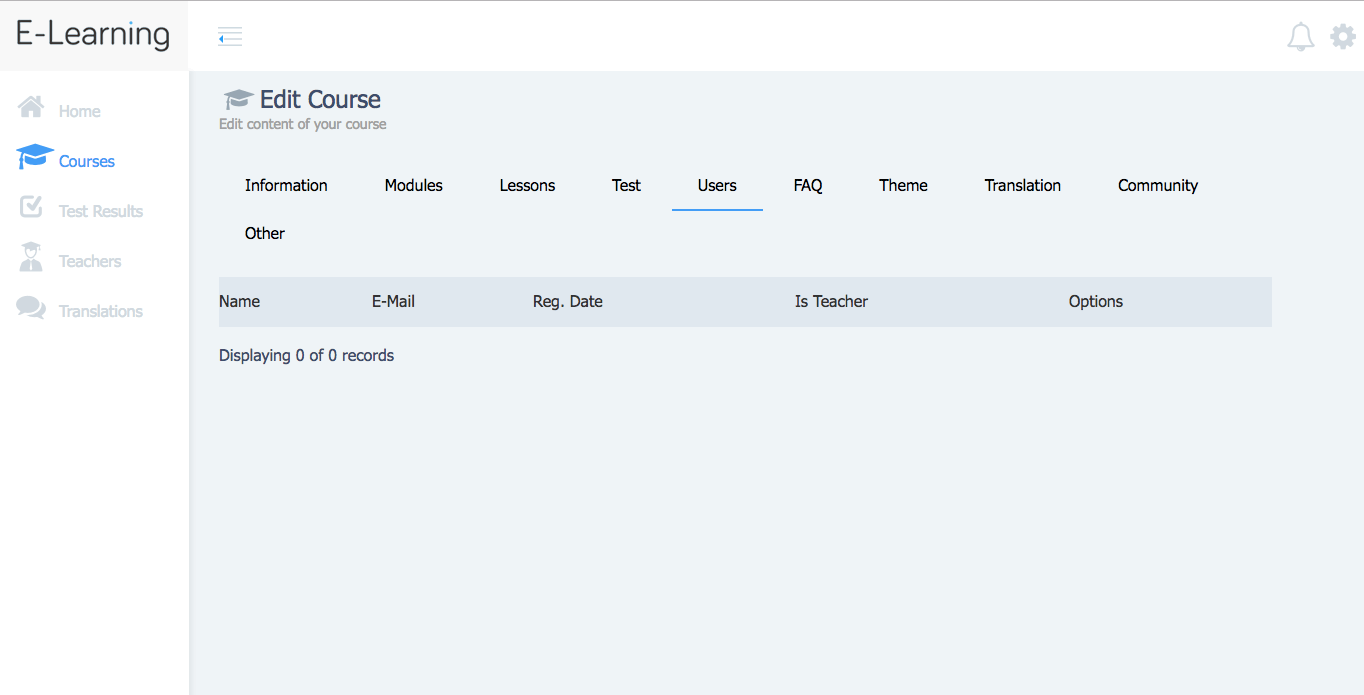Open Translations in the sidebar
This screenshot has height=695, width=1364.
tap(101, 311)
